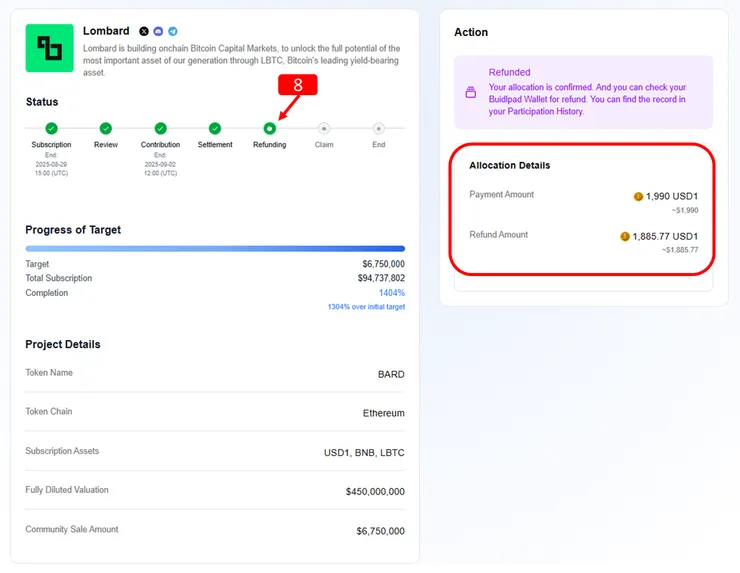
Task: Click the Contribution step checkmark
Action: pos(160,128)
